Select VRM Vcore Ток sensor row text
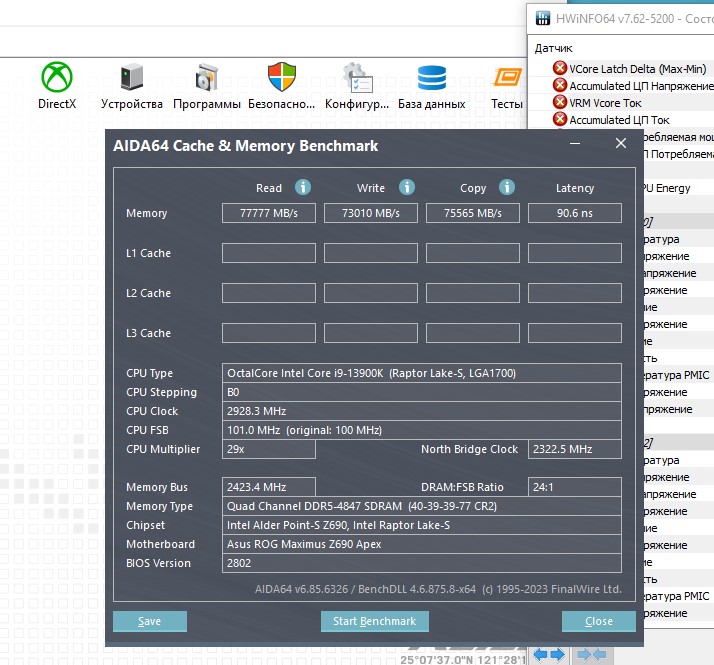Viewport: 714px width, 665px height. (605, 103)
